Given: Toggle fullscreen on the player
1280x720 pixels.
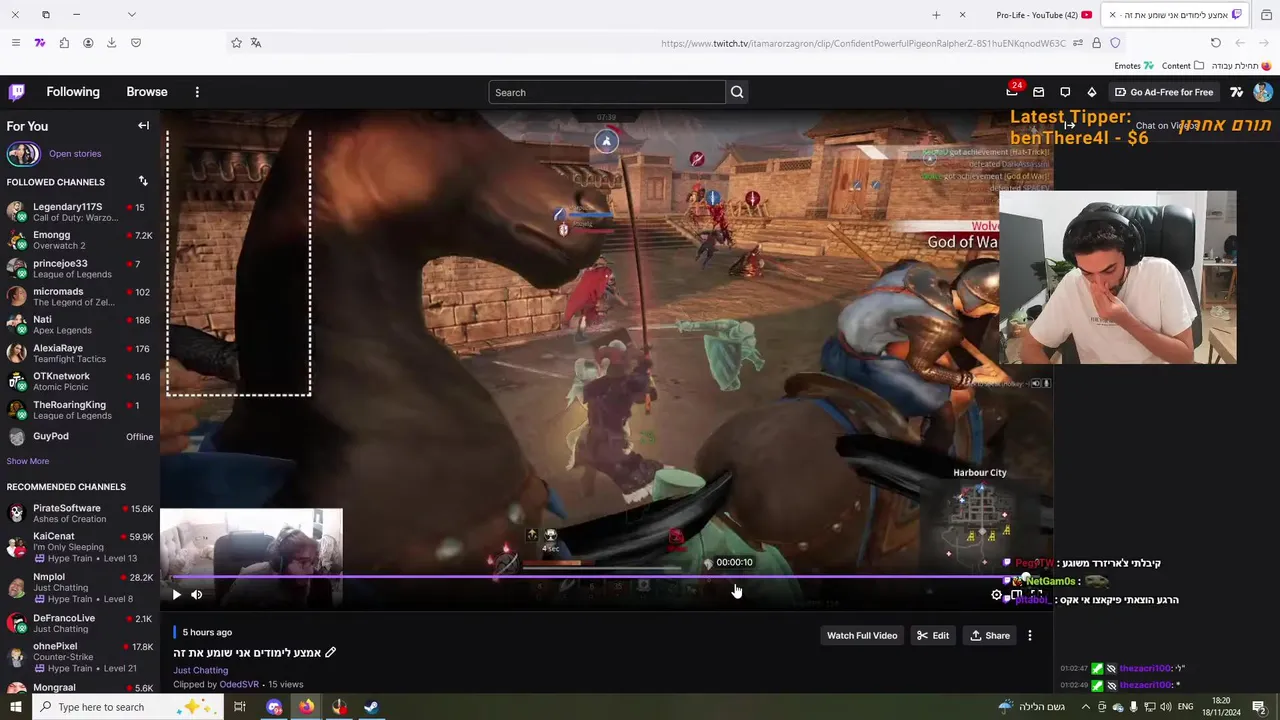Looking at the screenshot, I should click(x=1036, y=595).
